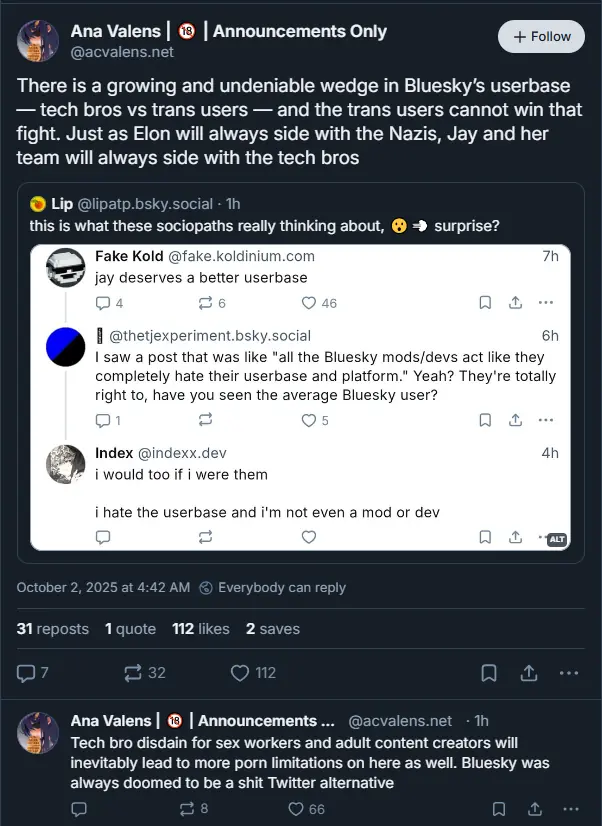Image resolution: width=602 pixels, height=826 pixels.
Task: Show ALT text badge on embedded image
Action: [557, 539]
